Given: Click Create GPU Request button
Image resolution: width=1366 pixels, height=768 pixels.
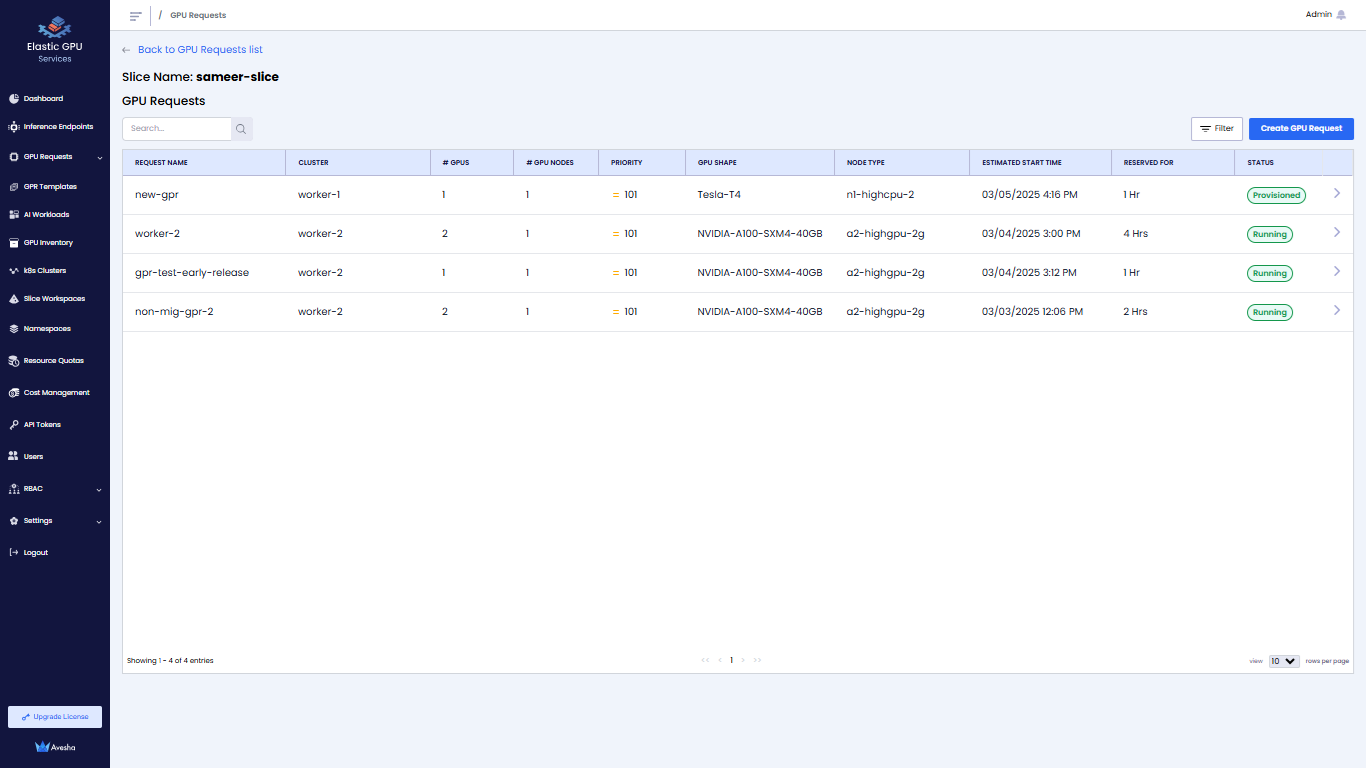Looking at the screenshot, I should pos(1301,129).
